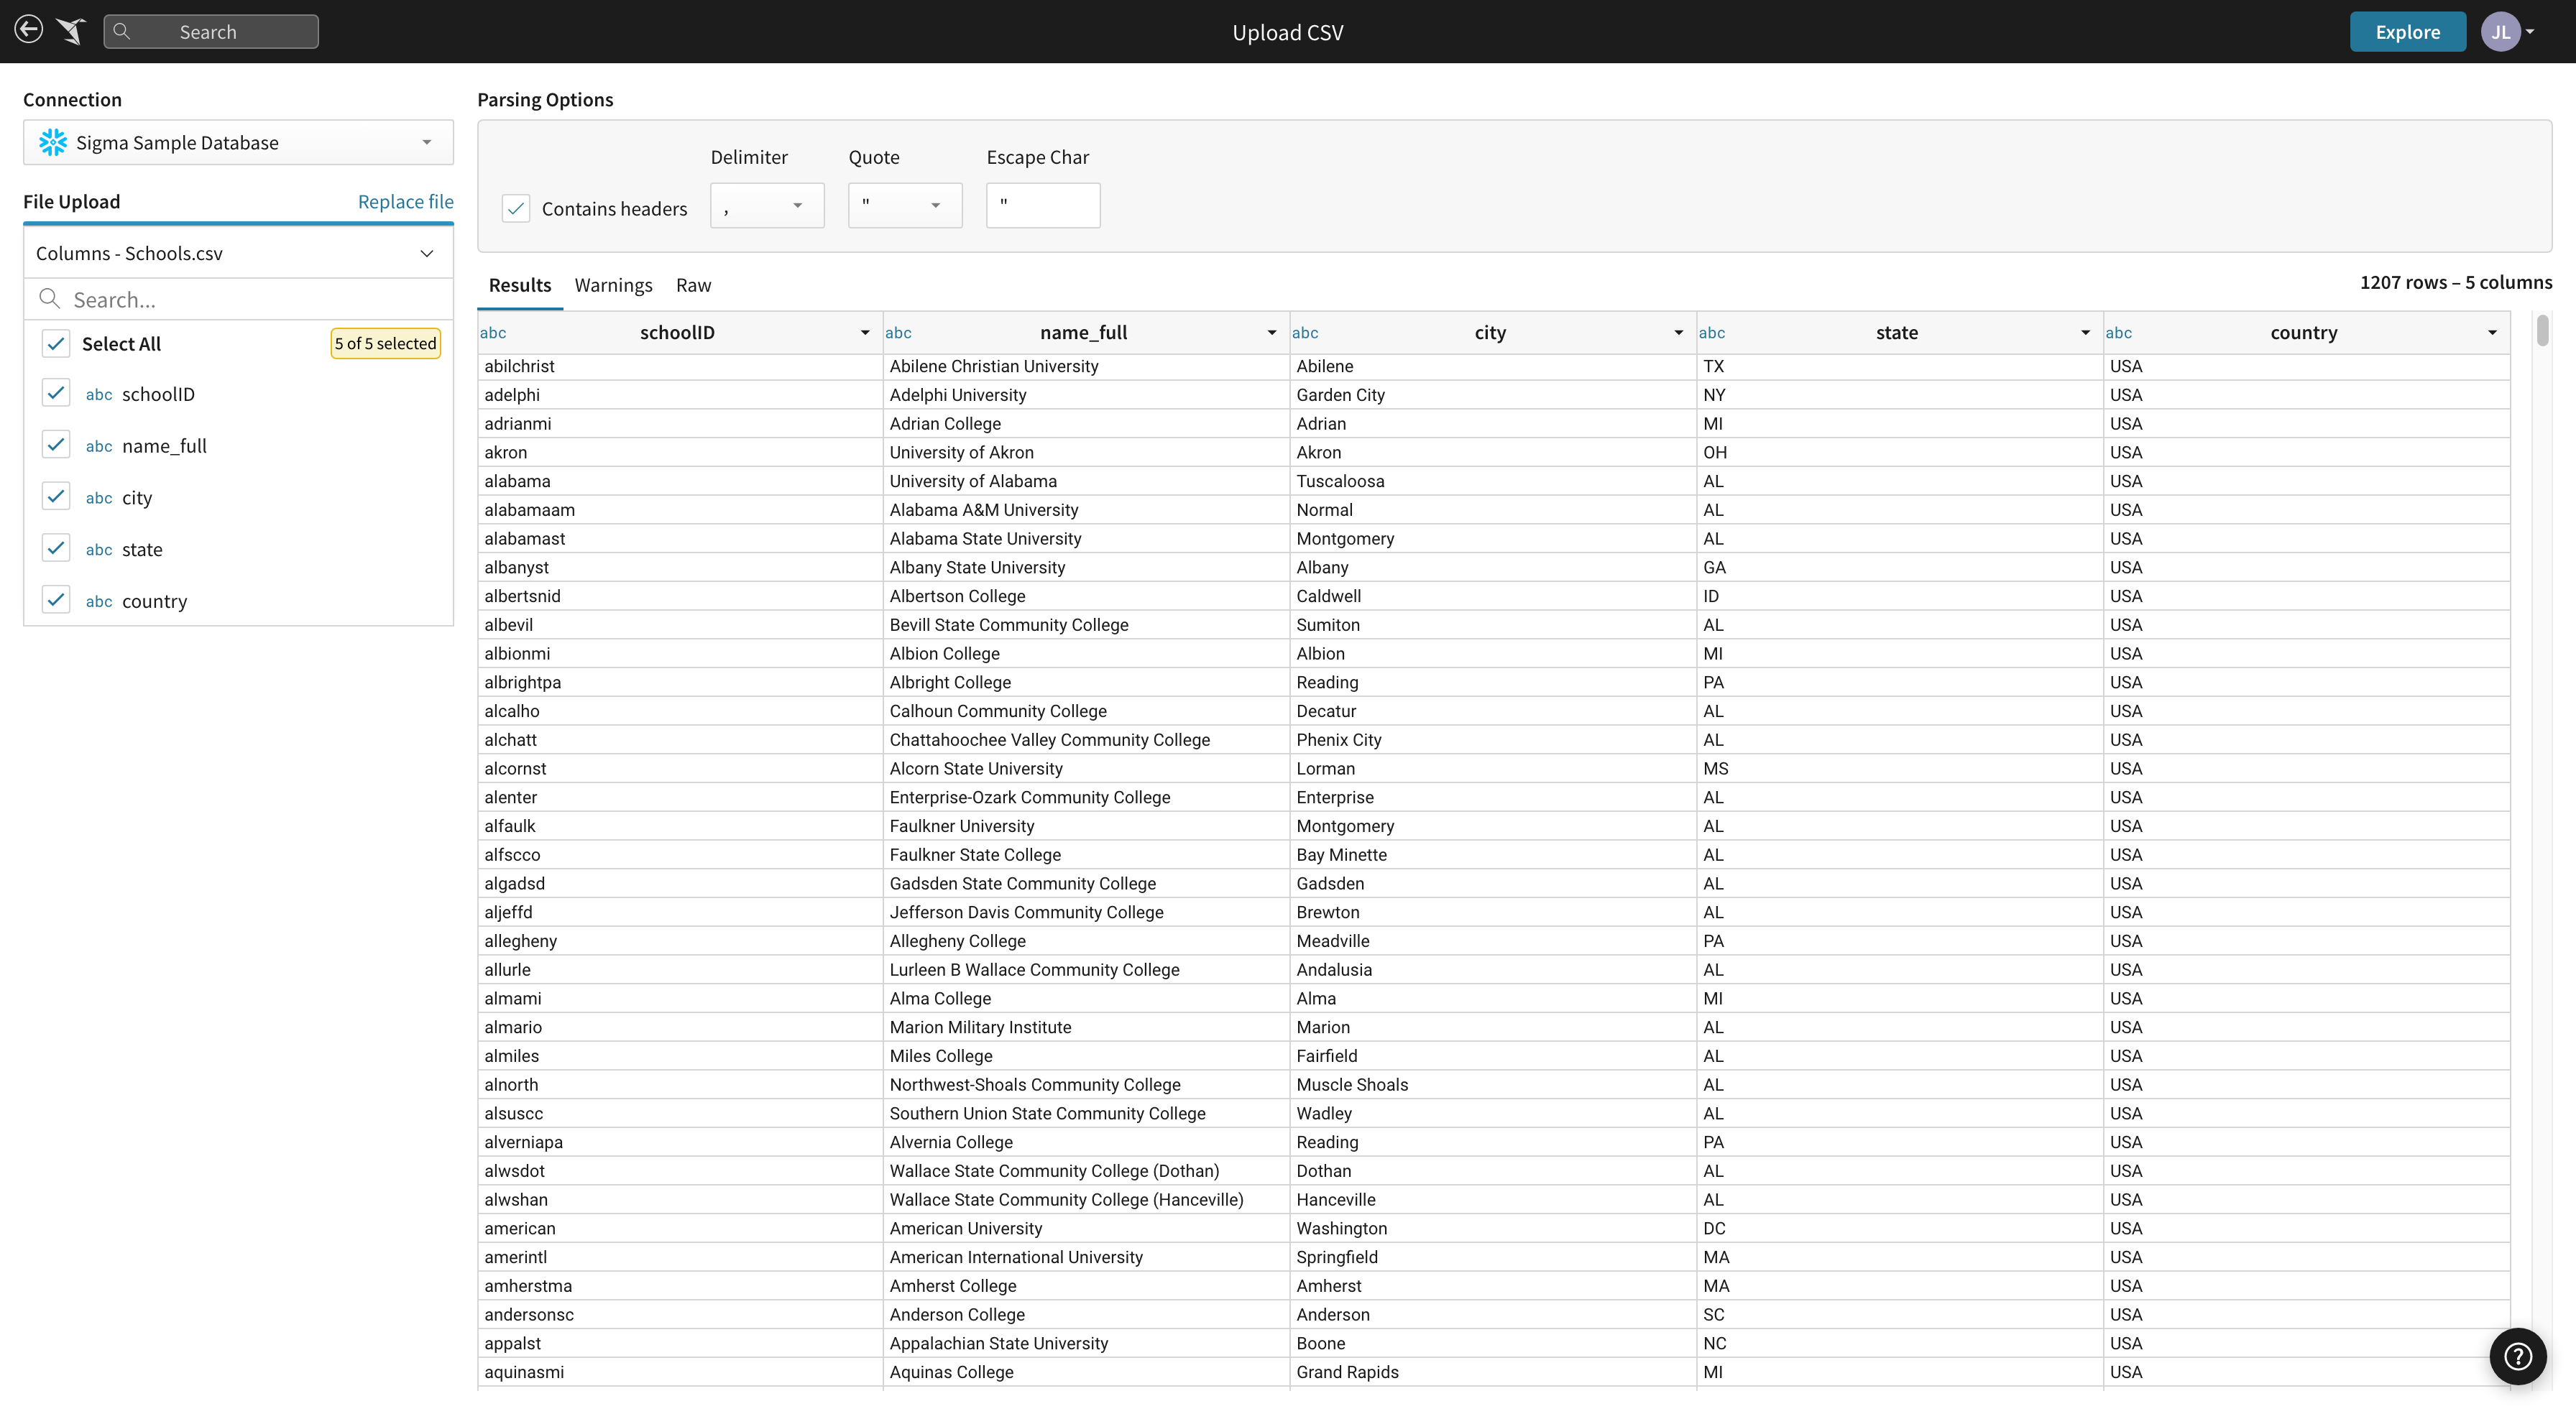This screenshot has height=1414, width=2576.
Task: Click the cell Muscle Shoals
Action: 1493,1085
